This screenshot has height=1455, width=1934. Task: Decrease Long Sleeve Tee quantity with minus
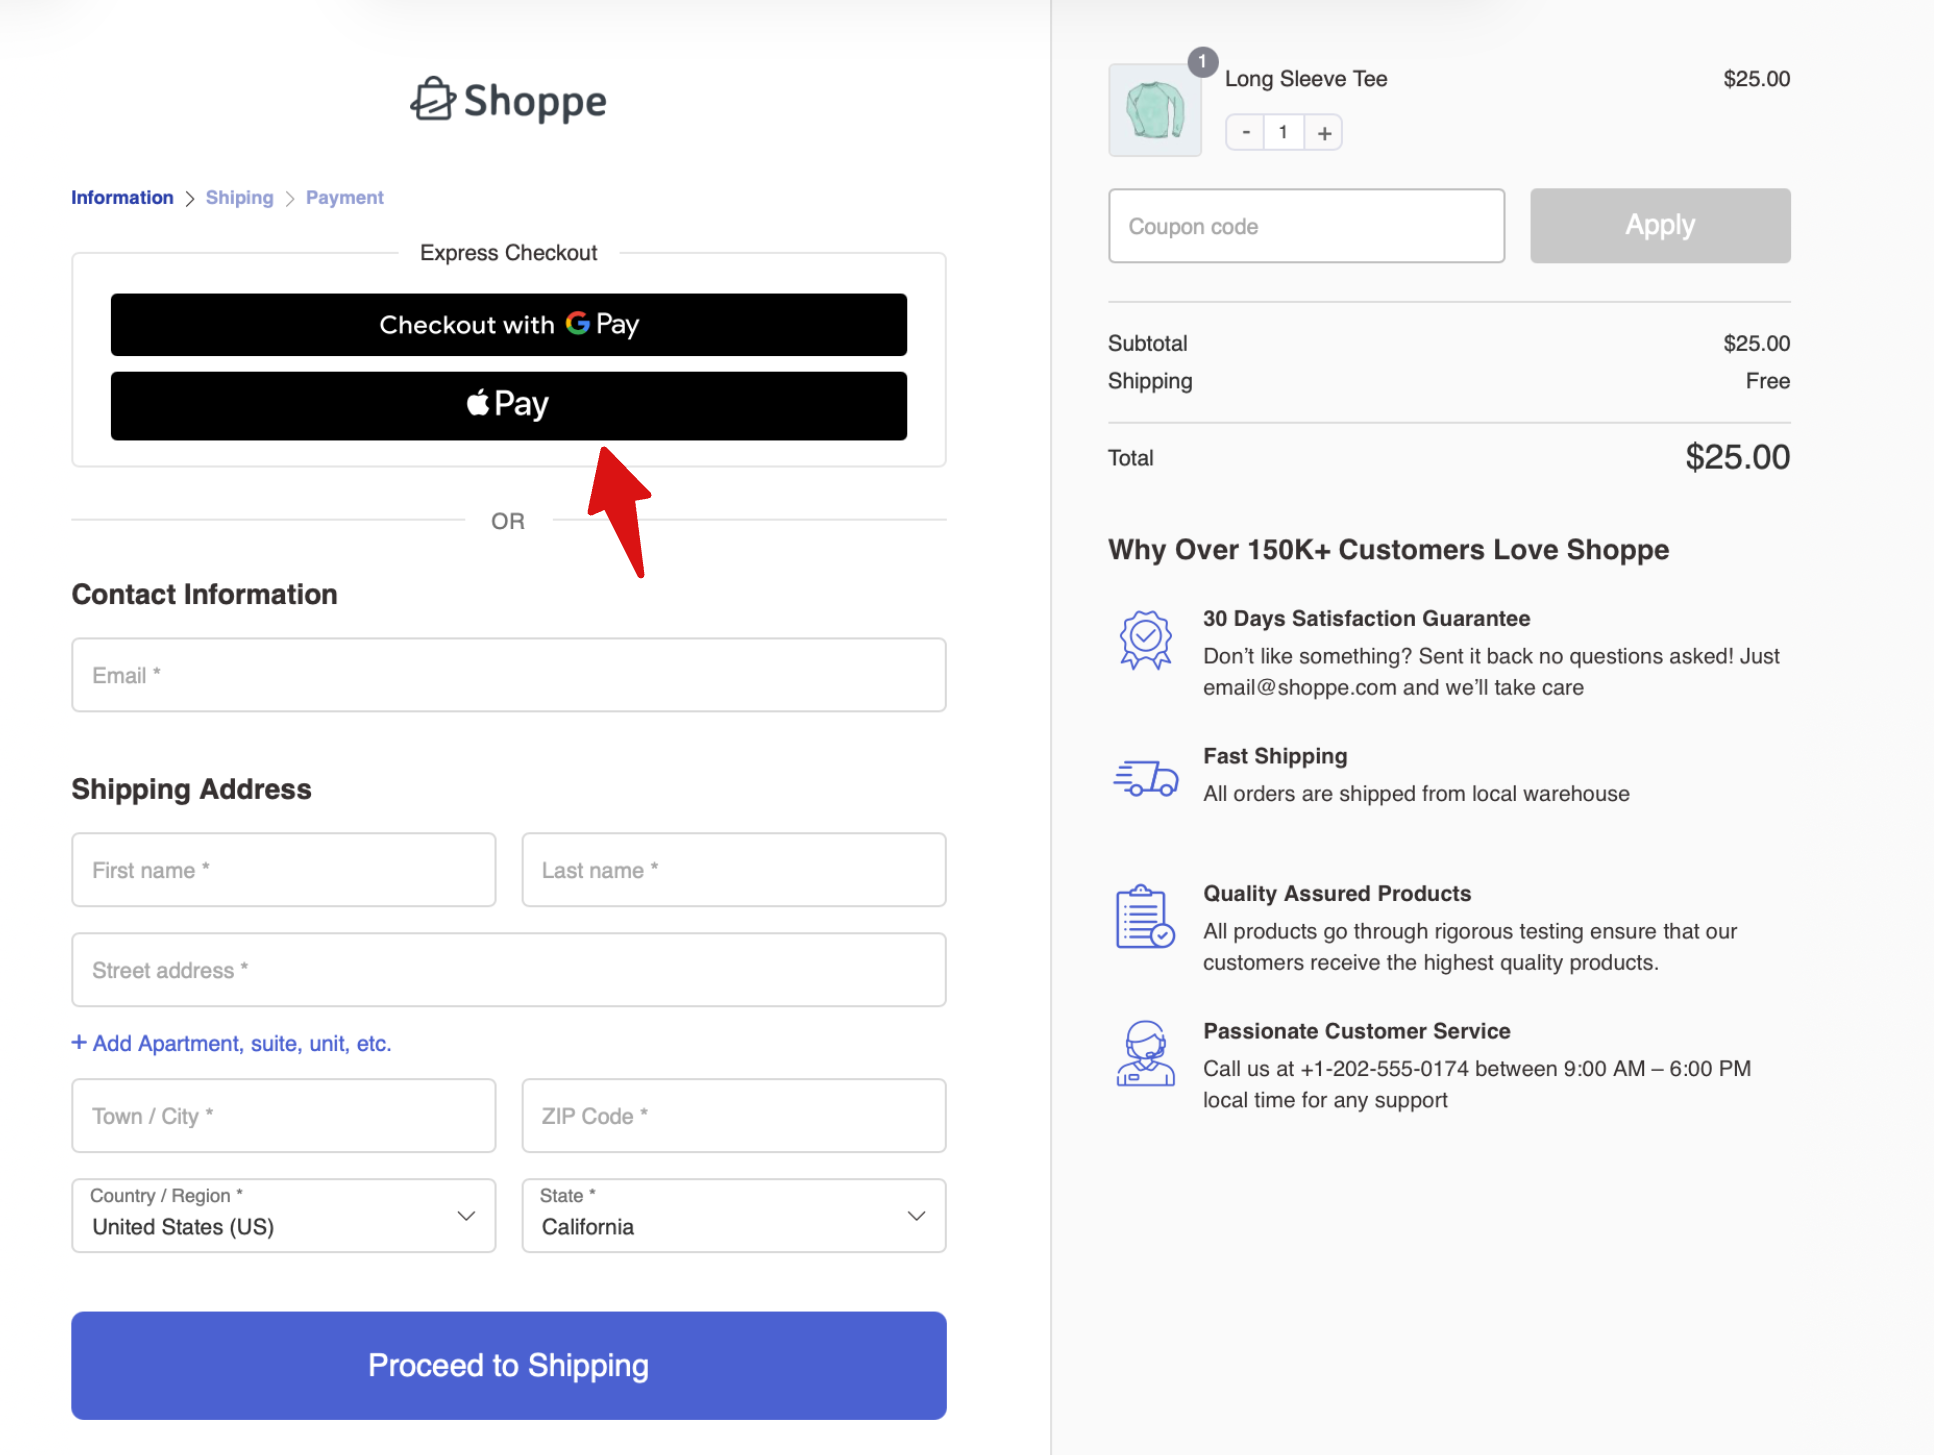click(1246, 132)
